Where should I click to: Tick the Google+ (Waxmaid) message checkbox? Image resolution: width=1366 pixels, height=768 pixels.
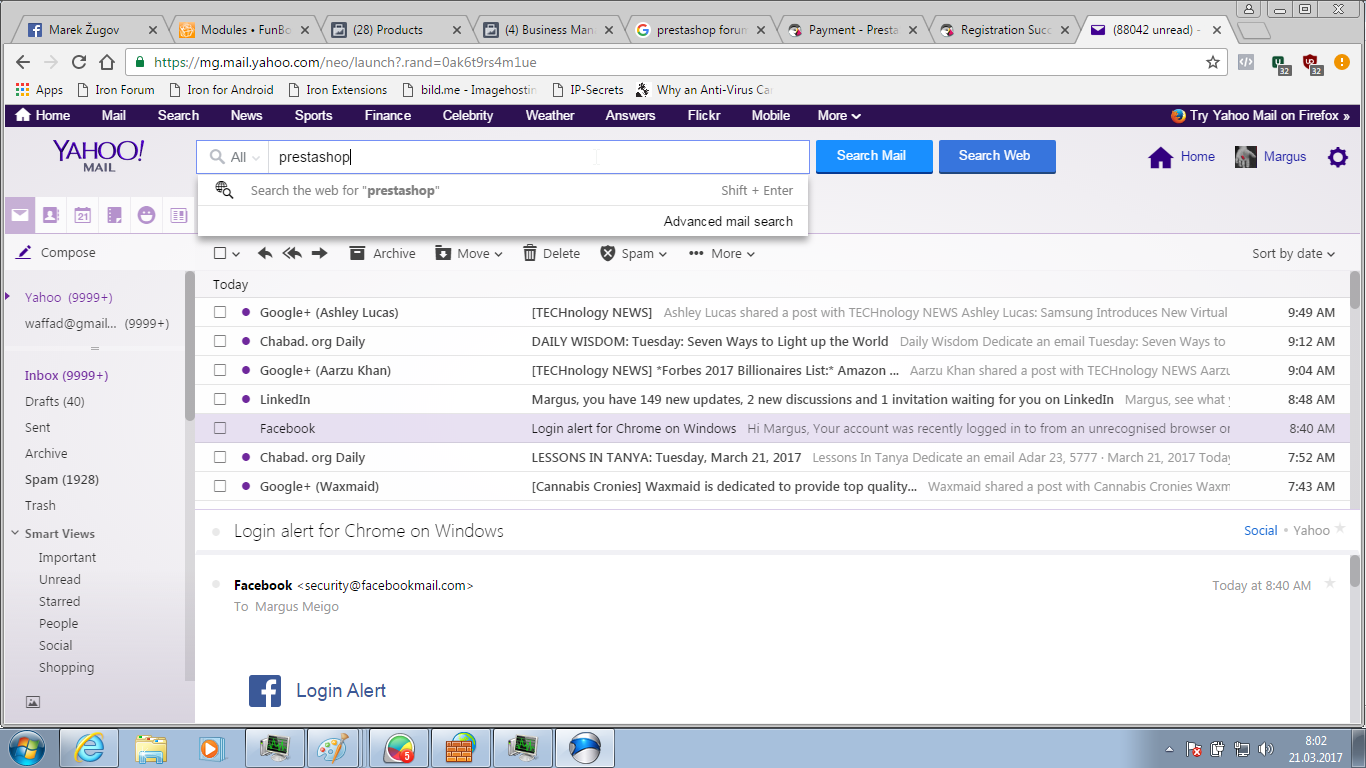pos(220,487)
